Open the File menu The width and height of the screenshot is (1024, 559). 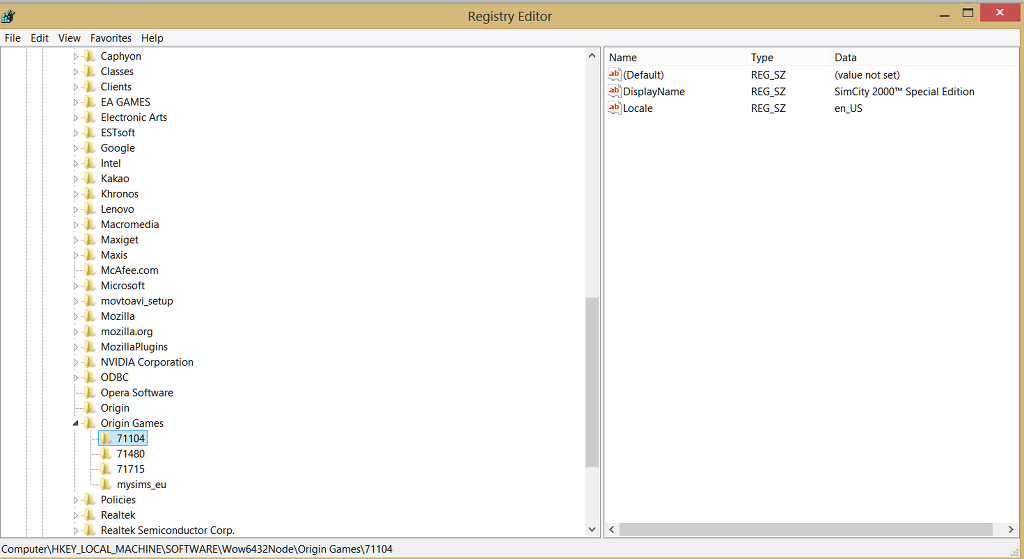click(12, 38)
